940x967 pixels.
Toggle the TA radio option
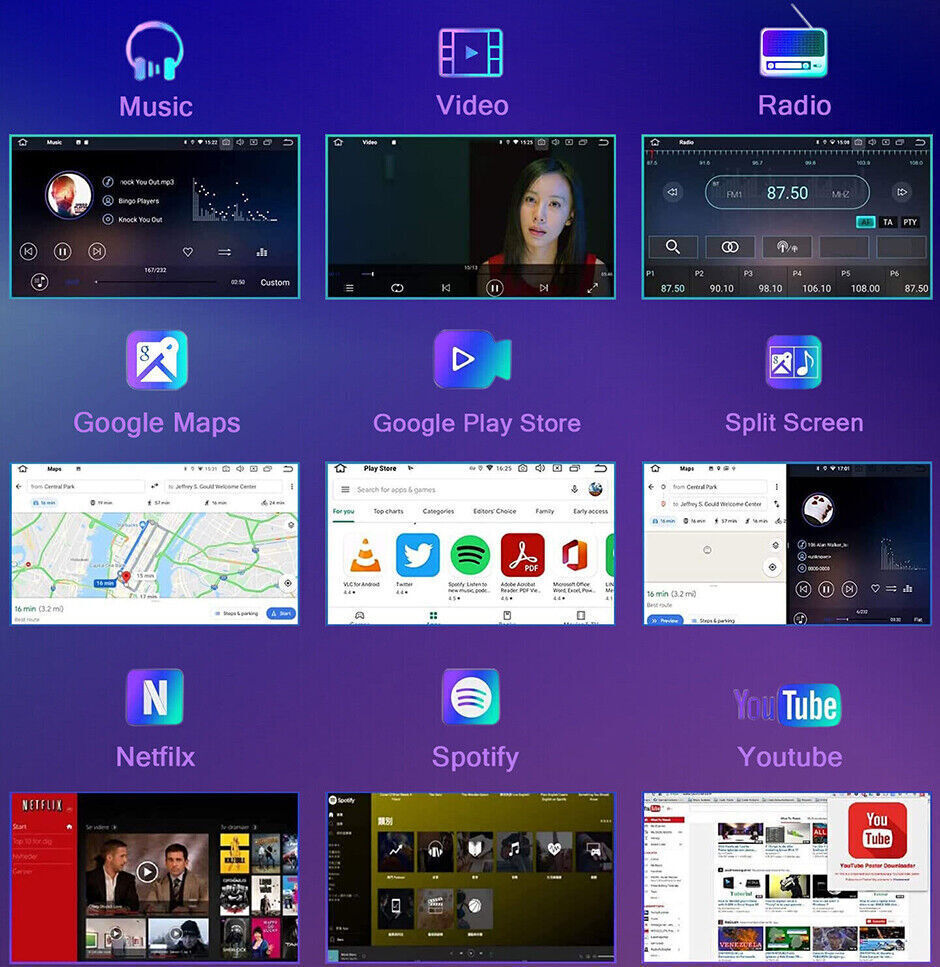point(888,222)
